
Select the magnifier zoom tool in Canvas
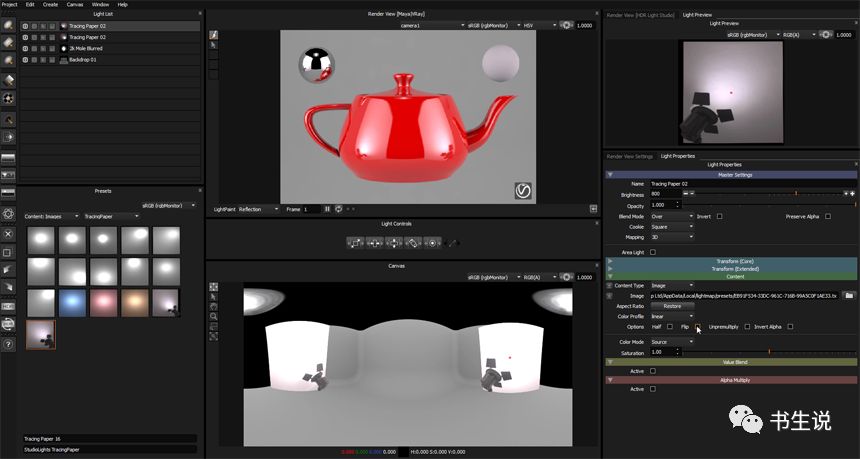[x=213, y=316]
